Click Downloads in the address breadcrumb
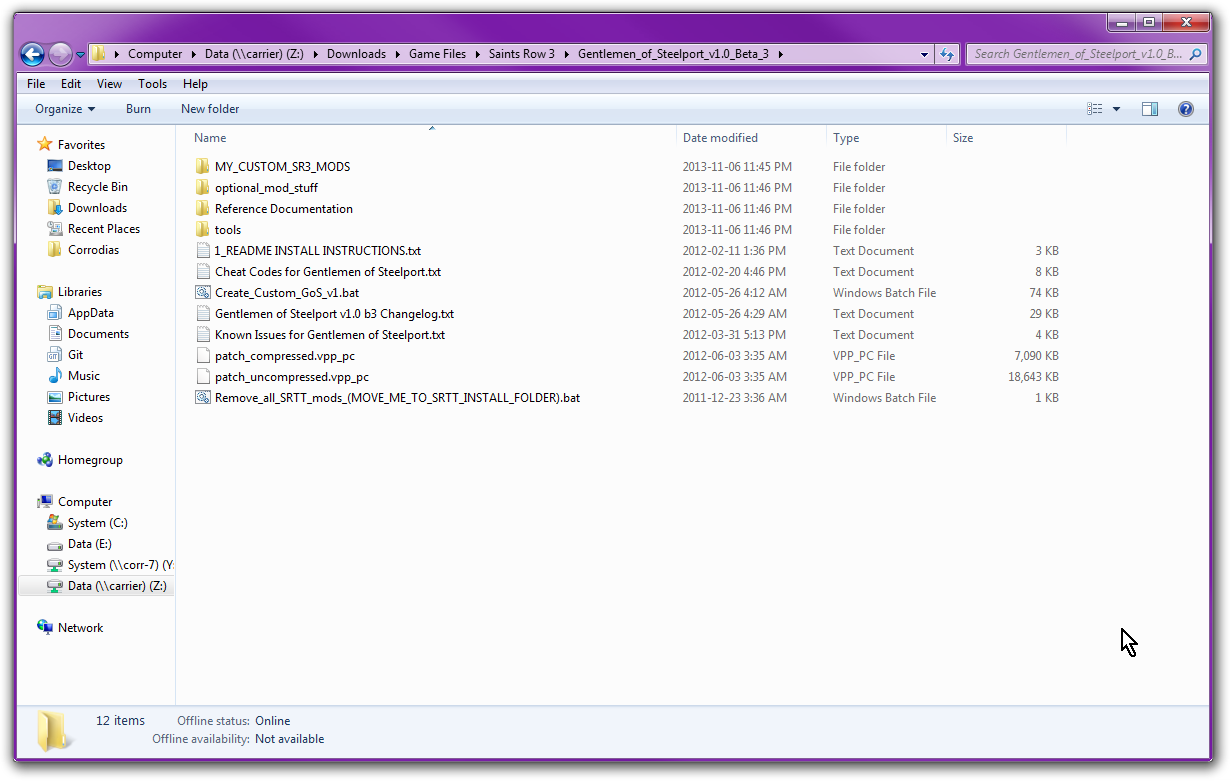 356,54
